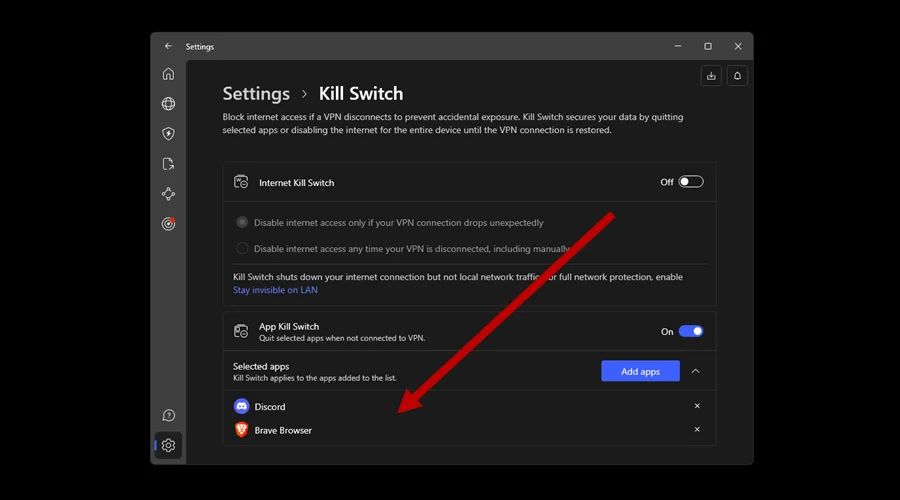Minimize the Settings window
Screen dimensions: 900x500
[678, 46]
